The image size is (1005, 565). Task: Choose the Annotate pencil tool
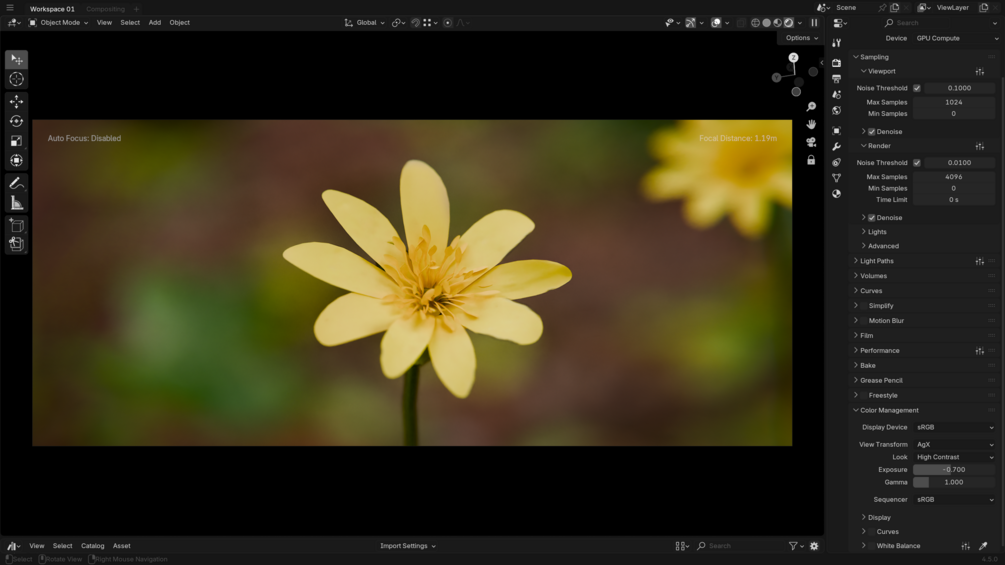point(17,183)
